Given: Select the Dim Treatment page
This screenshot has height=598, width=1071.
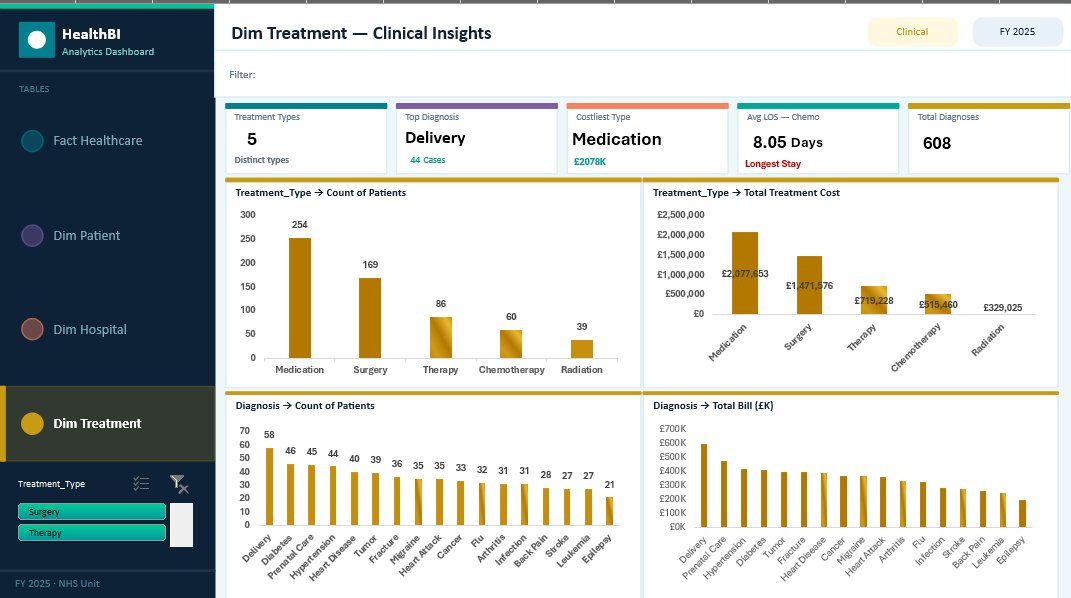Looking at the screenshot, I should [98, 423].
